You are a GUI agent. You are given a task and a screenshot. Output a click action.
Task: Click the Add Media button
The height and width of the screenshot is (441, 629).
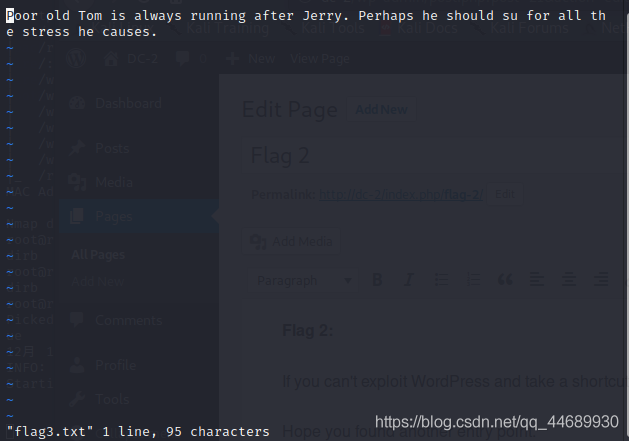coord(292,242)
